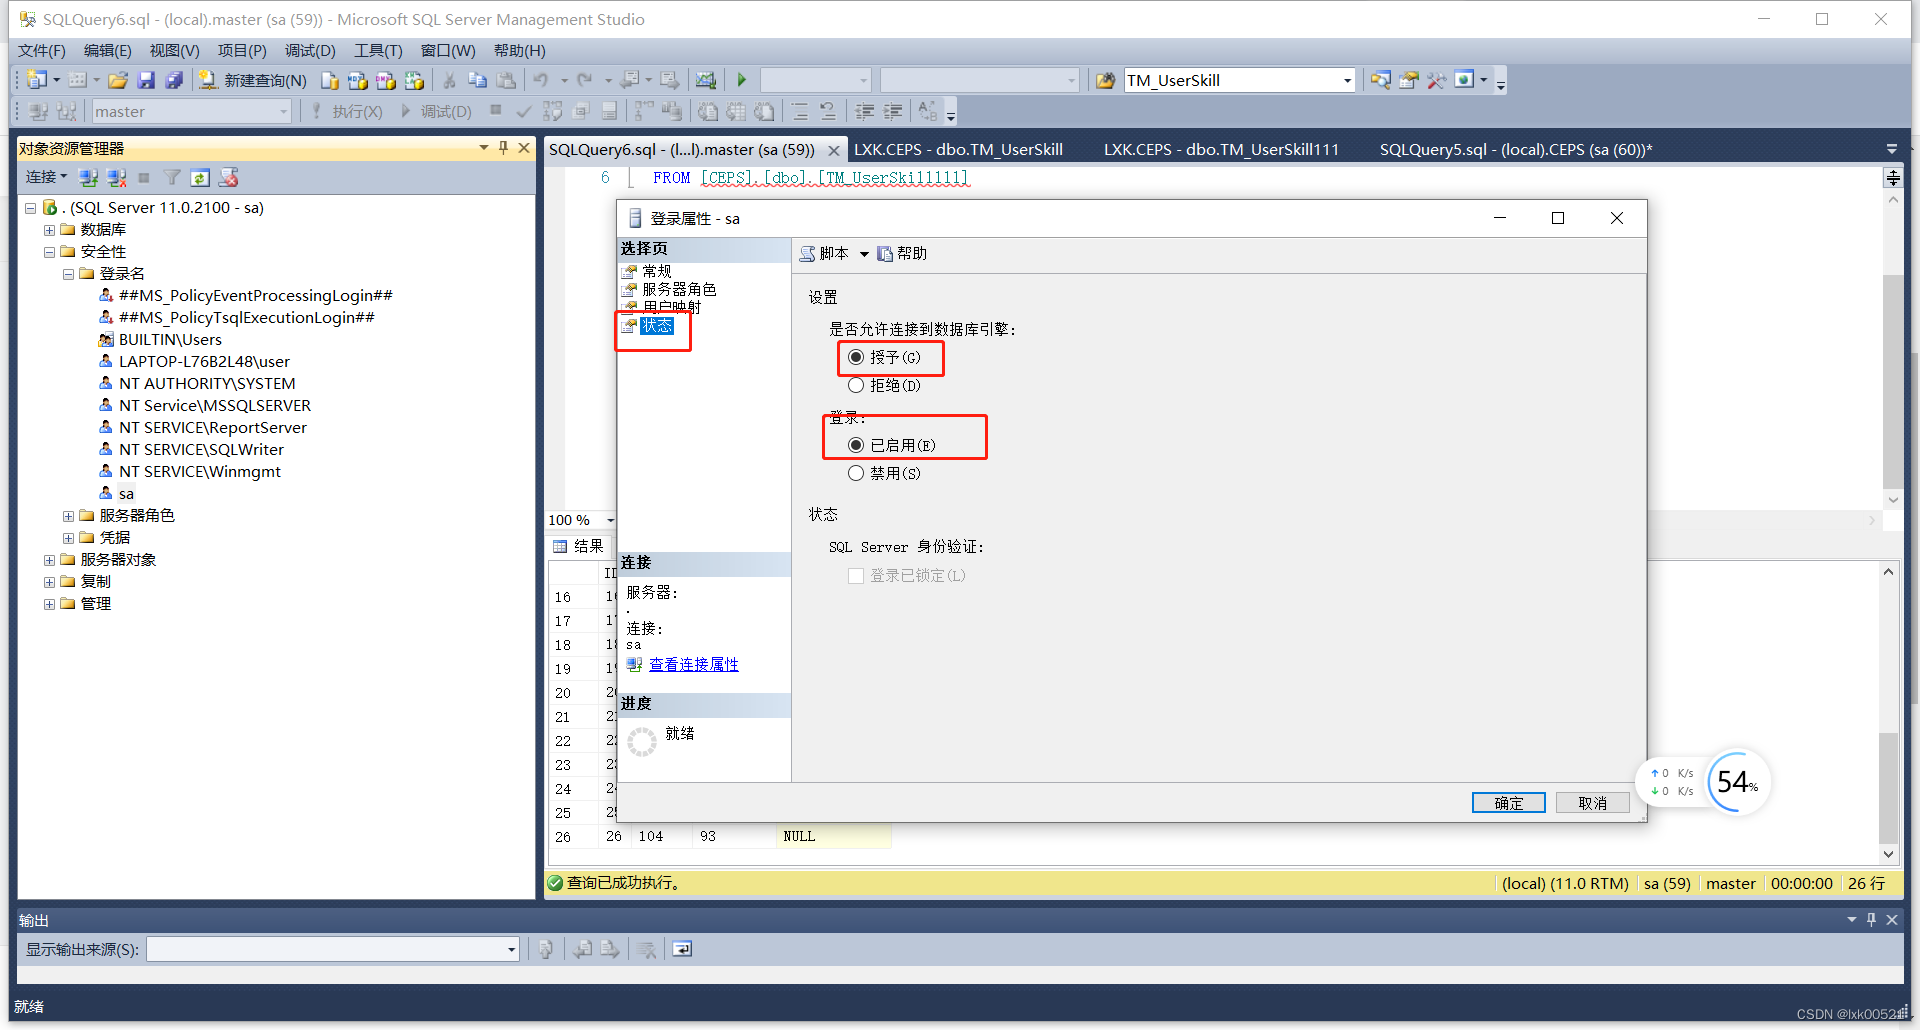
Task: Check the 登录已锁定(L) checkbox
Action: 856,575
